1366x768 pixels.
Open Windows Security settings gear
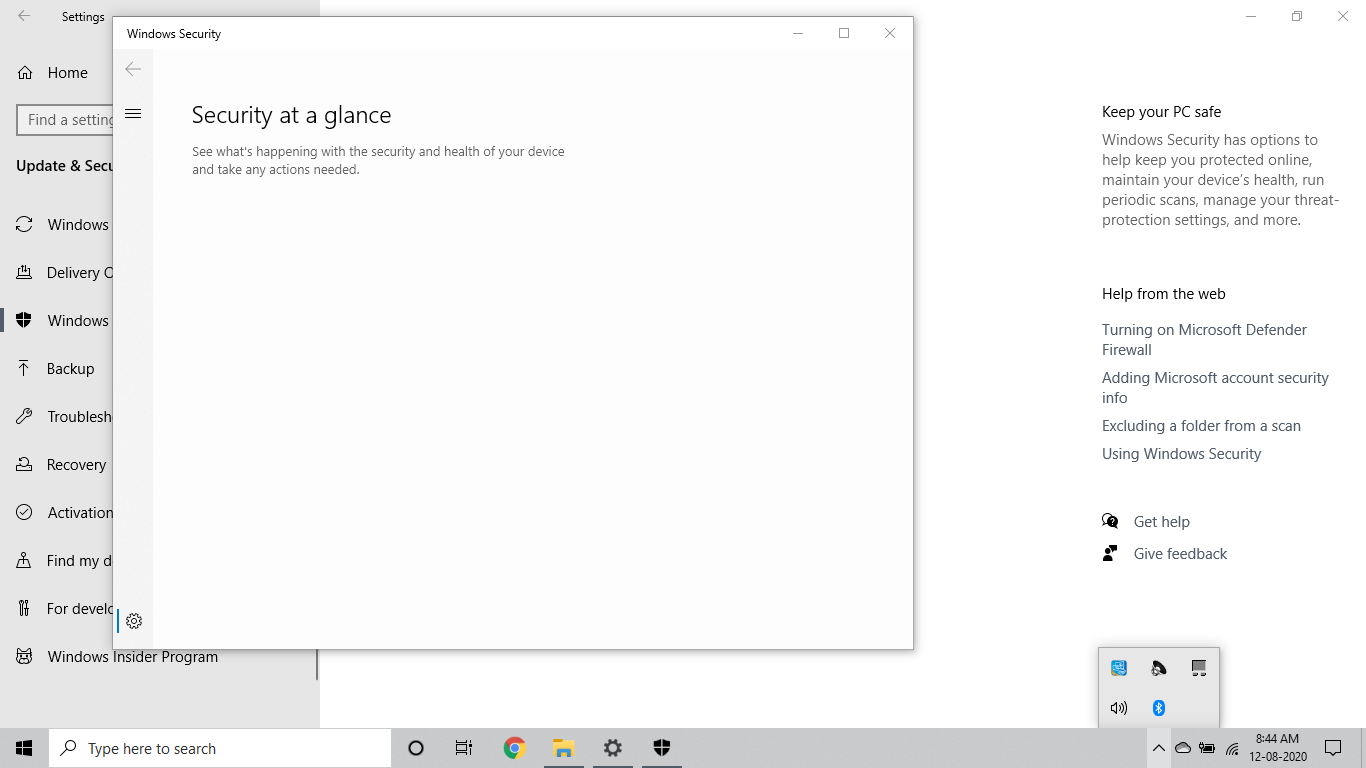click(x=134, y=621)
